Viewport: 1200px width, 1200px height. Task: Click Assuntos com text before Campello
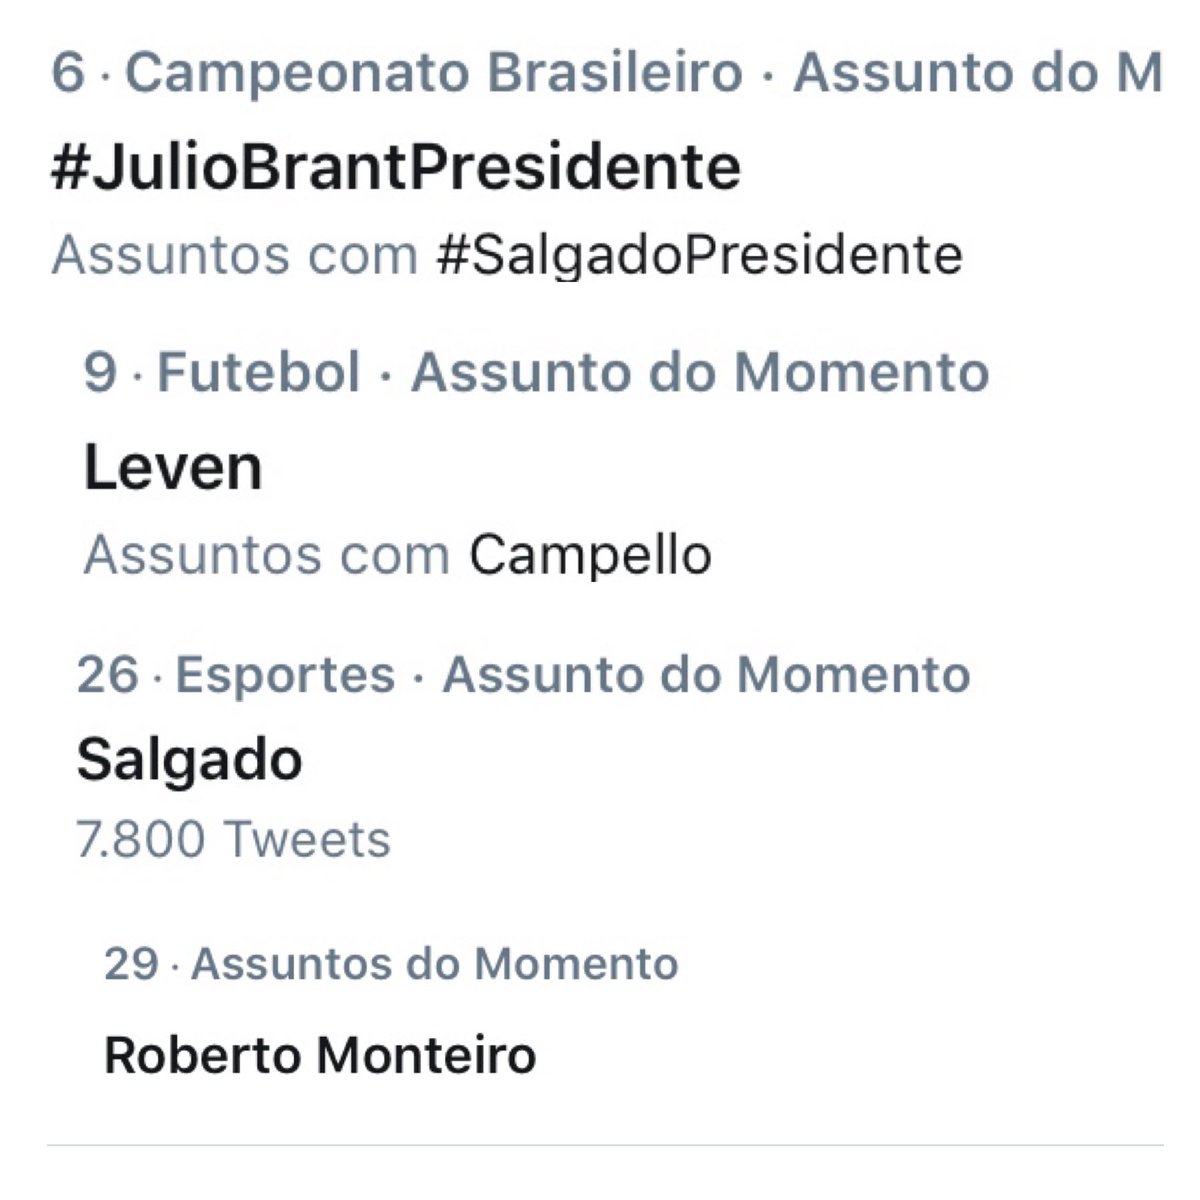(267, 555)
